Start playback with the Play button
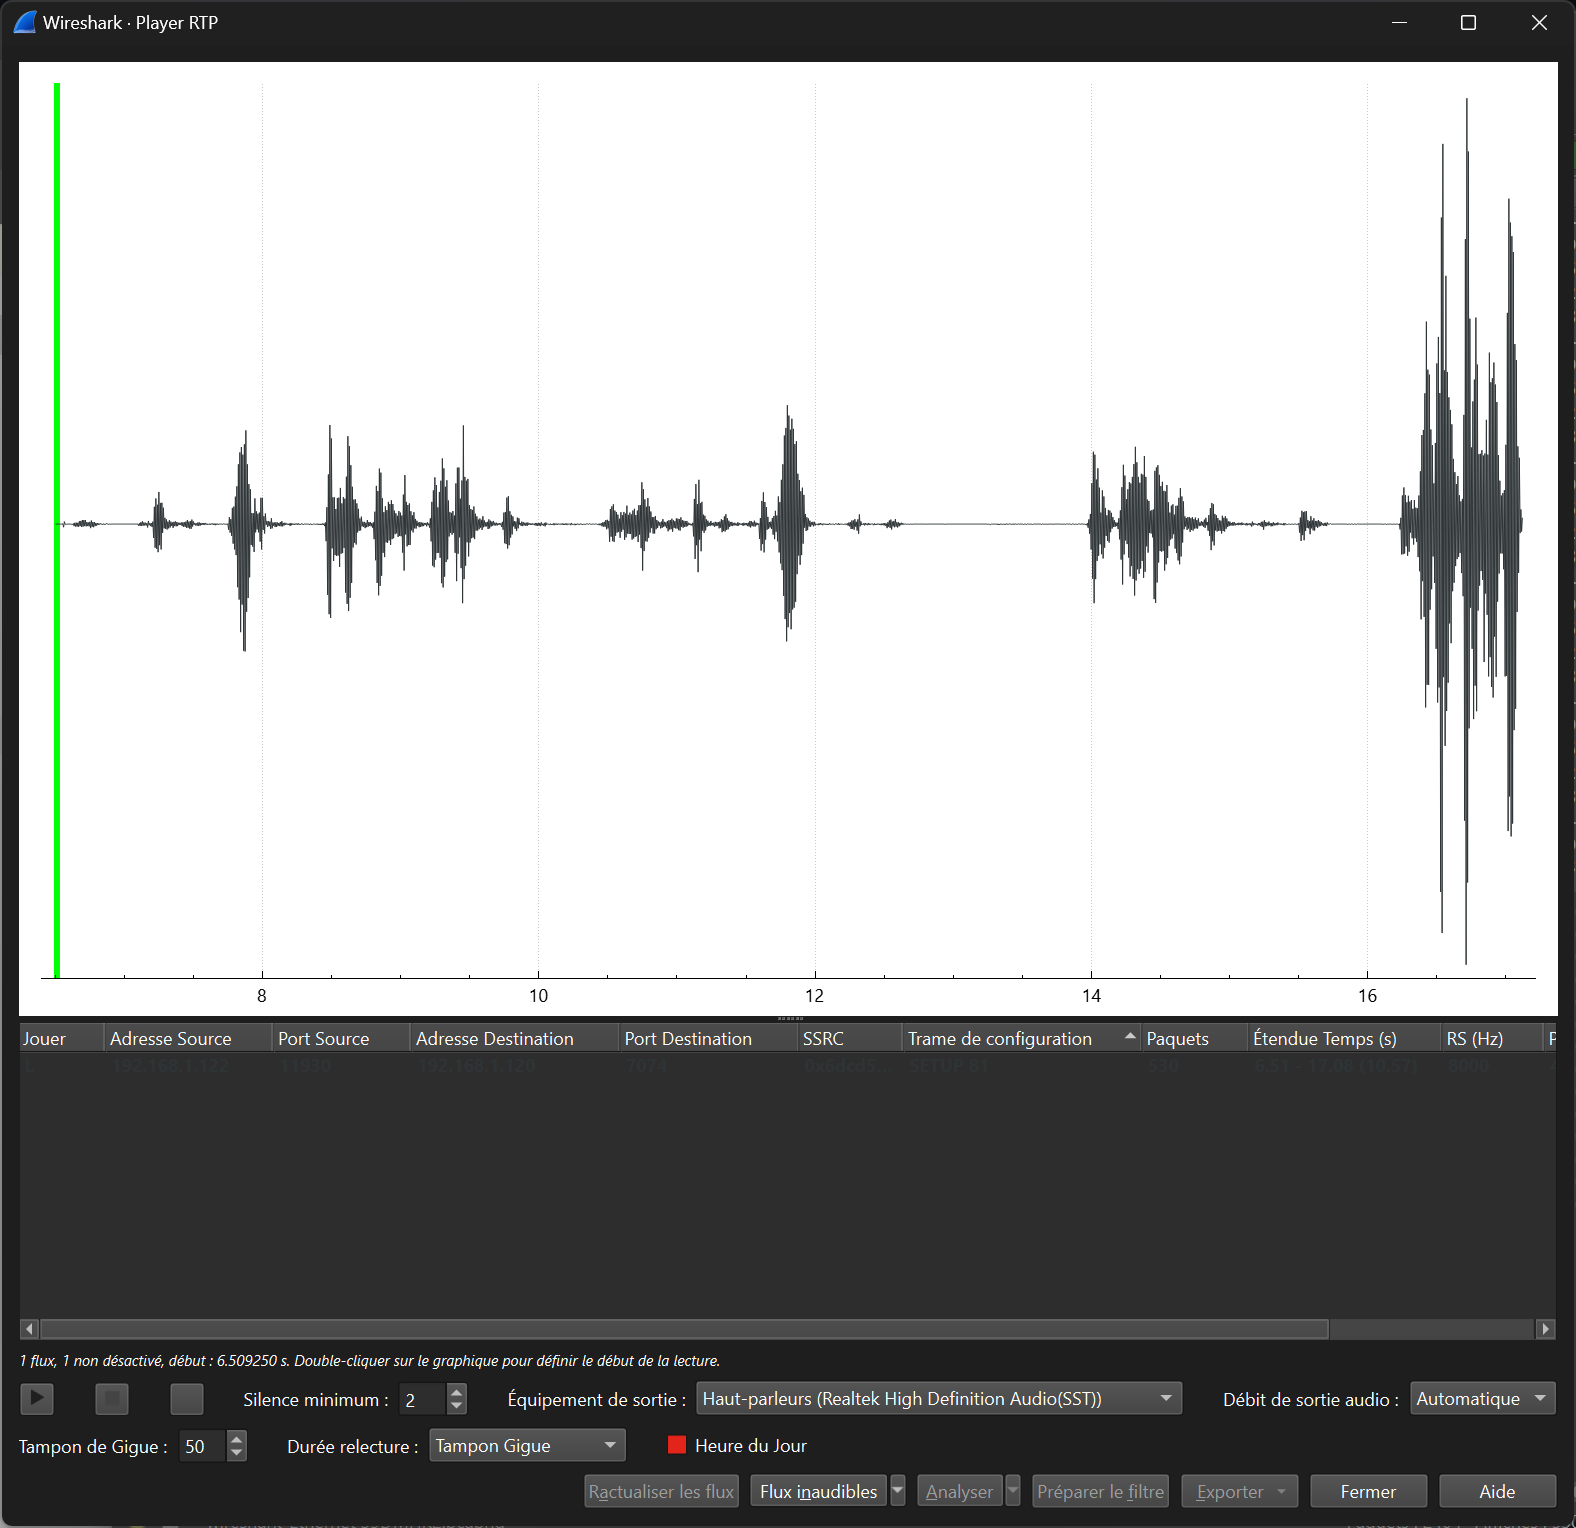 point(37,1398)
